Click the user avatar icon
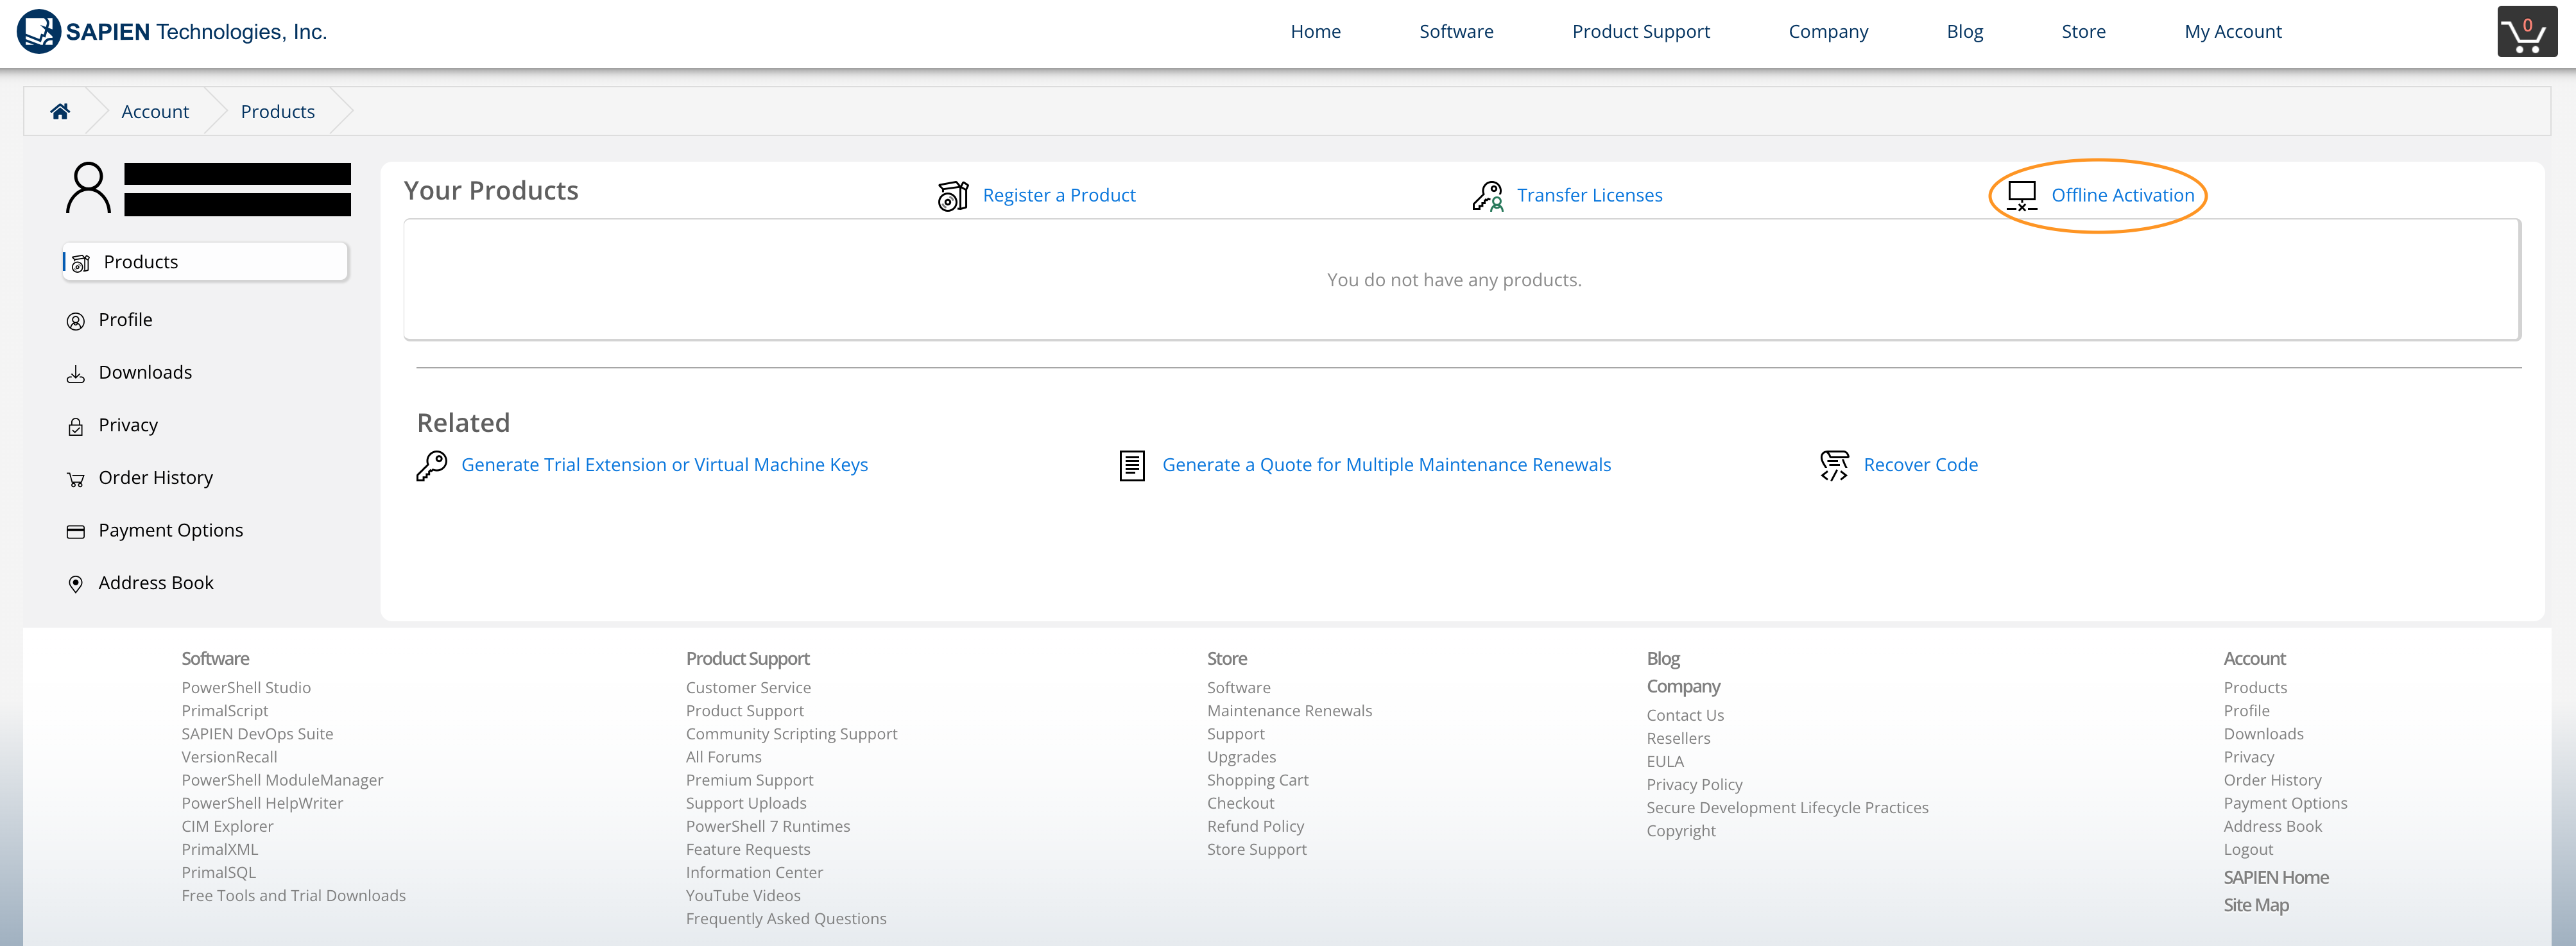This screenshot has width=2576, height=946. click(88, 188)
